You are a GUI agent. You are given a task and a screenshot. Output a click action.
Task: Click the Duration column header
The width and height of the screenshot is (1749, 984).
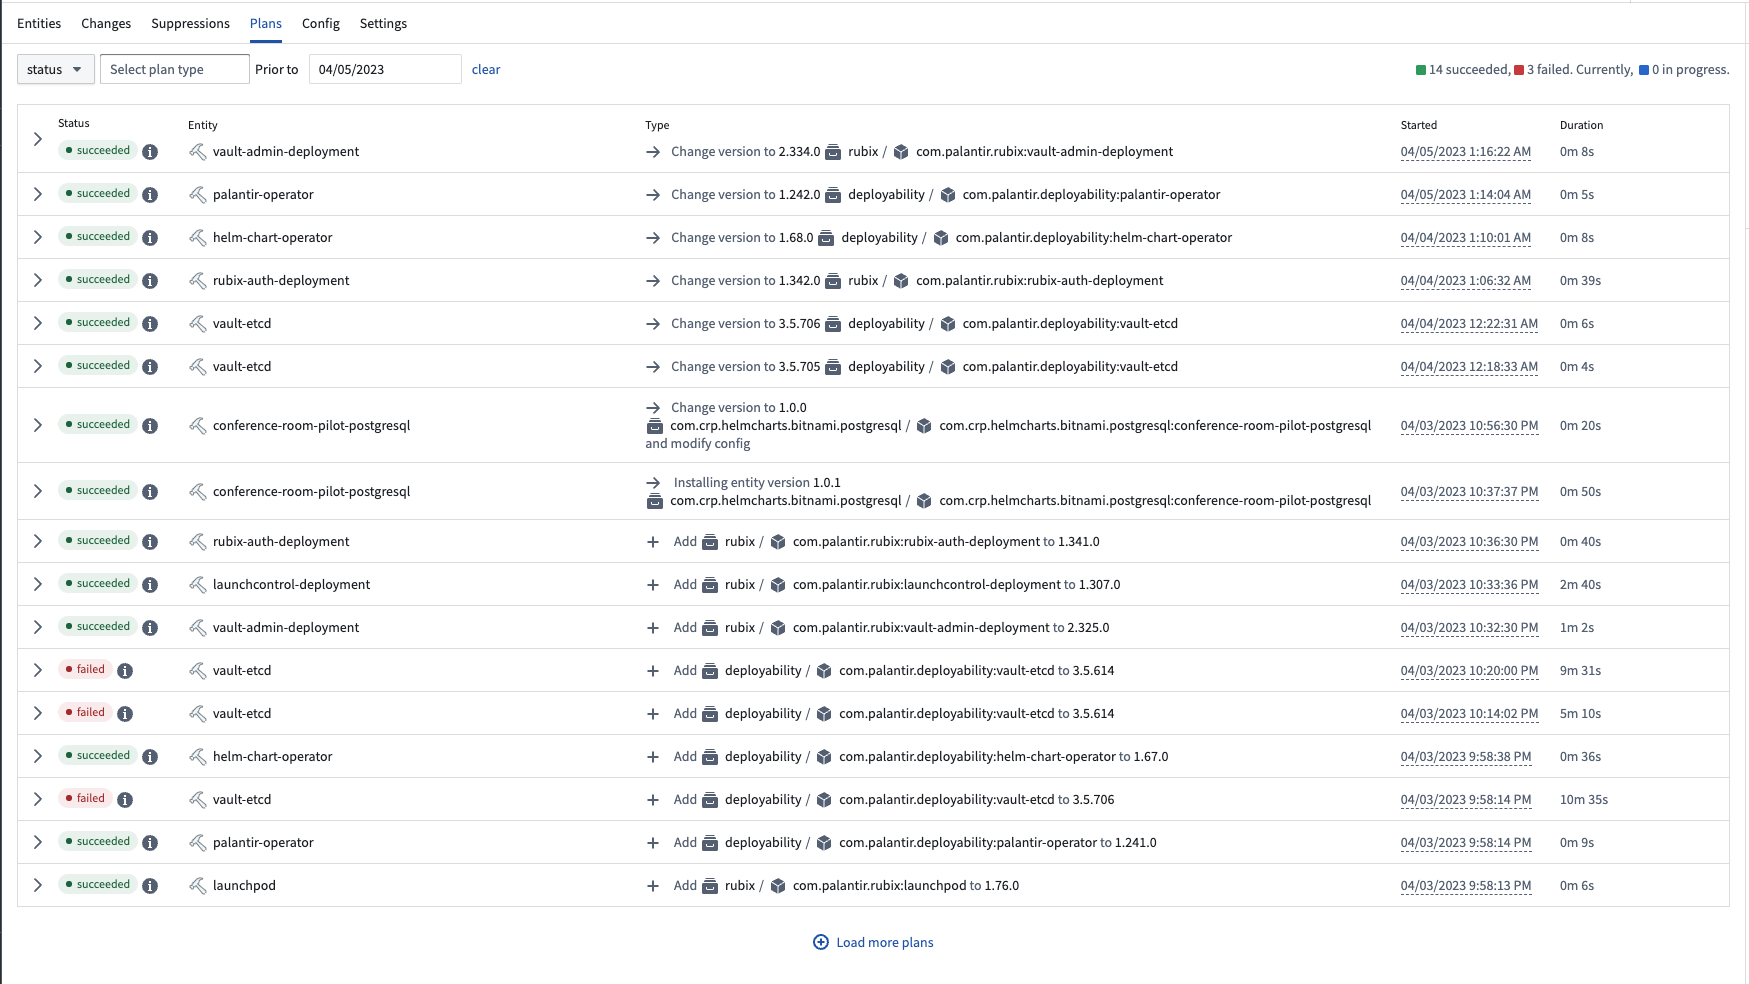[1581, 125]
